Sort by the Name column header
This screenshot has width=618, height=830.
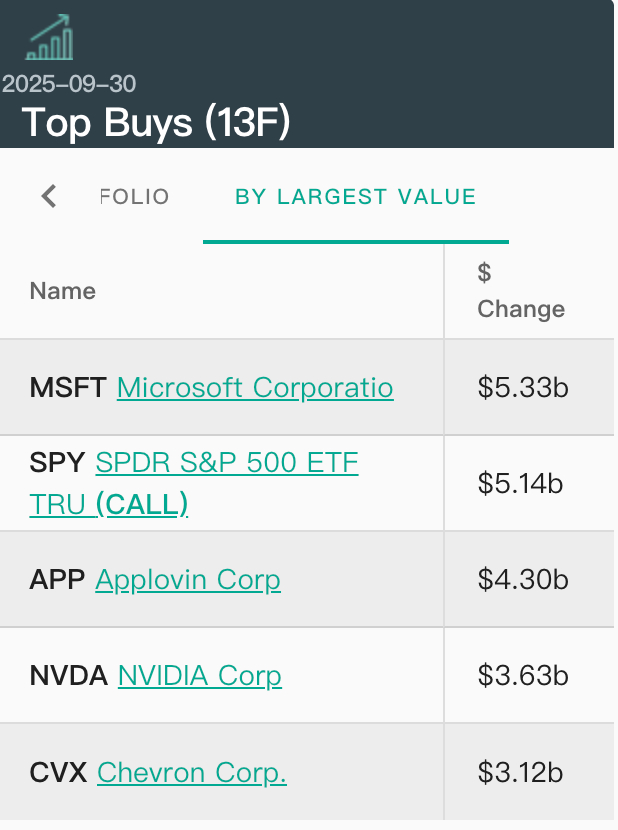(63, 291)
